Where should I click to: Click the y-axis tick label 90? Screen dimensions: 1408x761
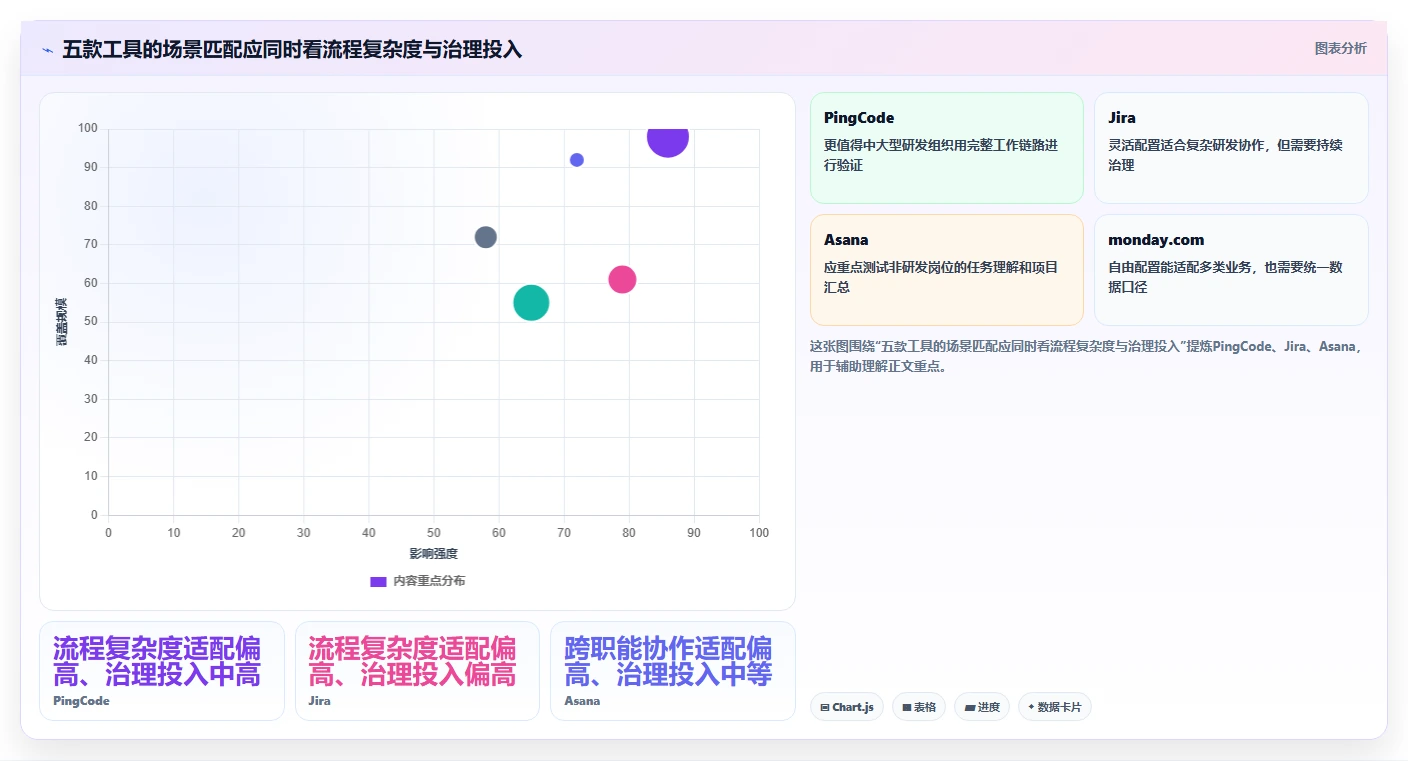click(x=91, y=167)
